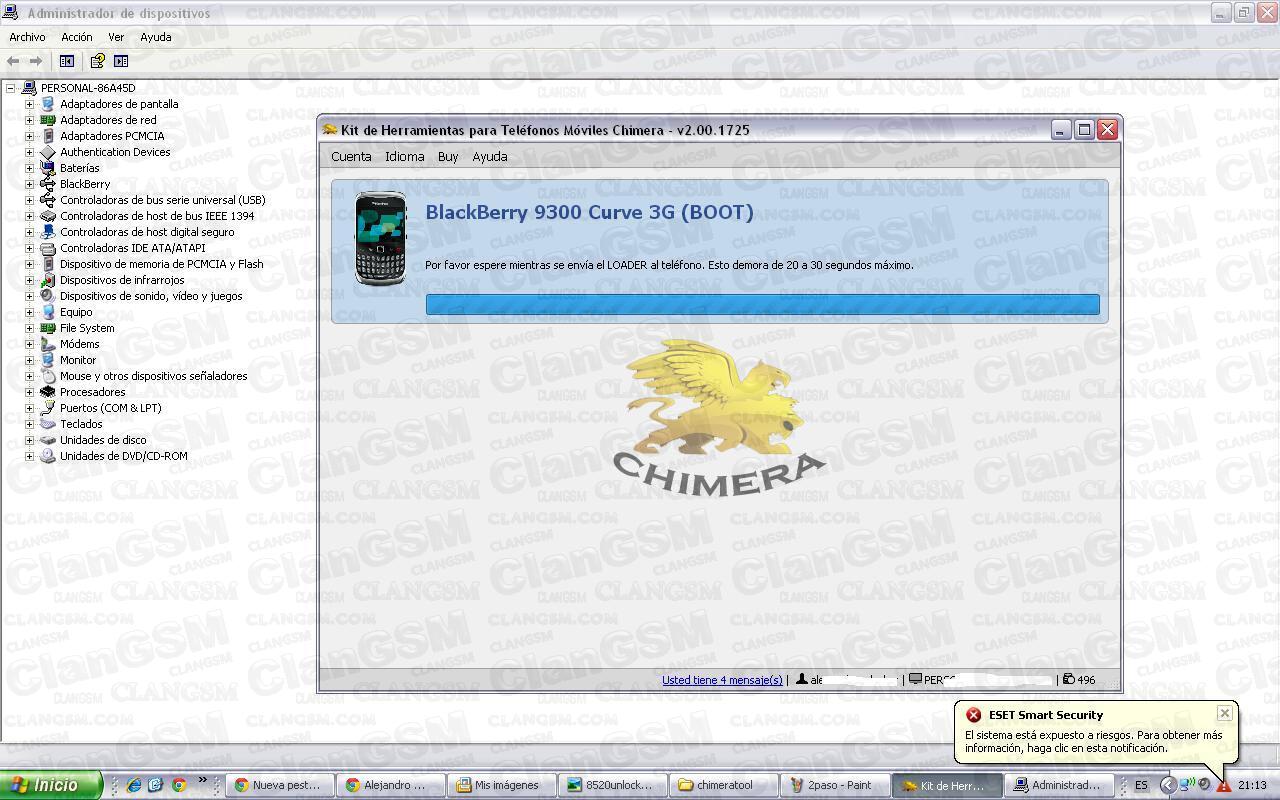
Task: Click the Help properties toolbar icon
Action: [97, 61]
